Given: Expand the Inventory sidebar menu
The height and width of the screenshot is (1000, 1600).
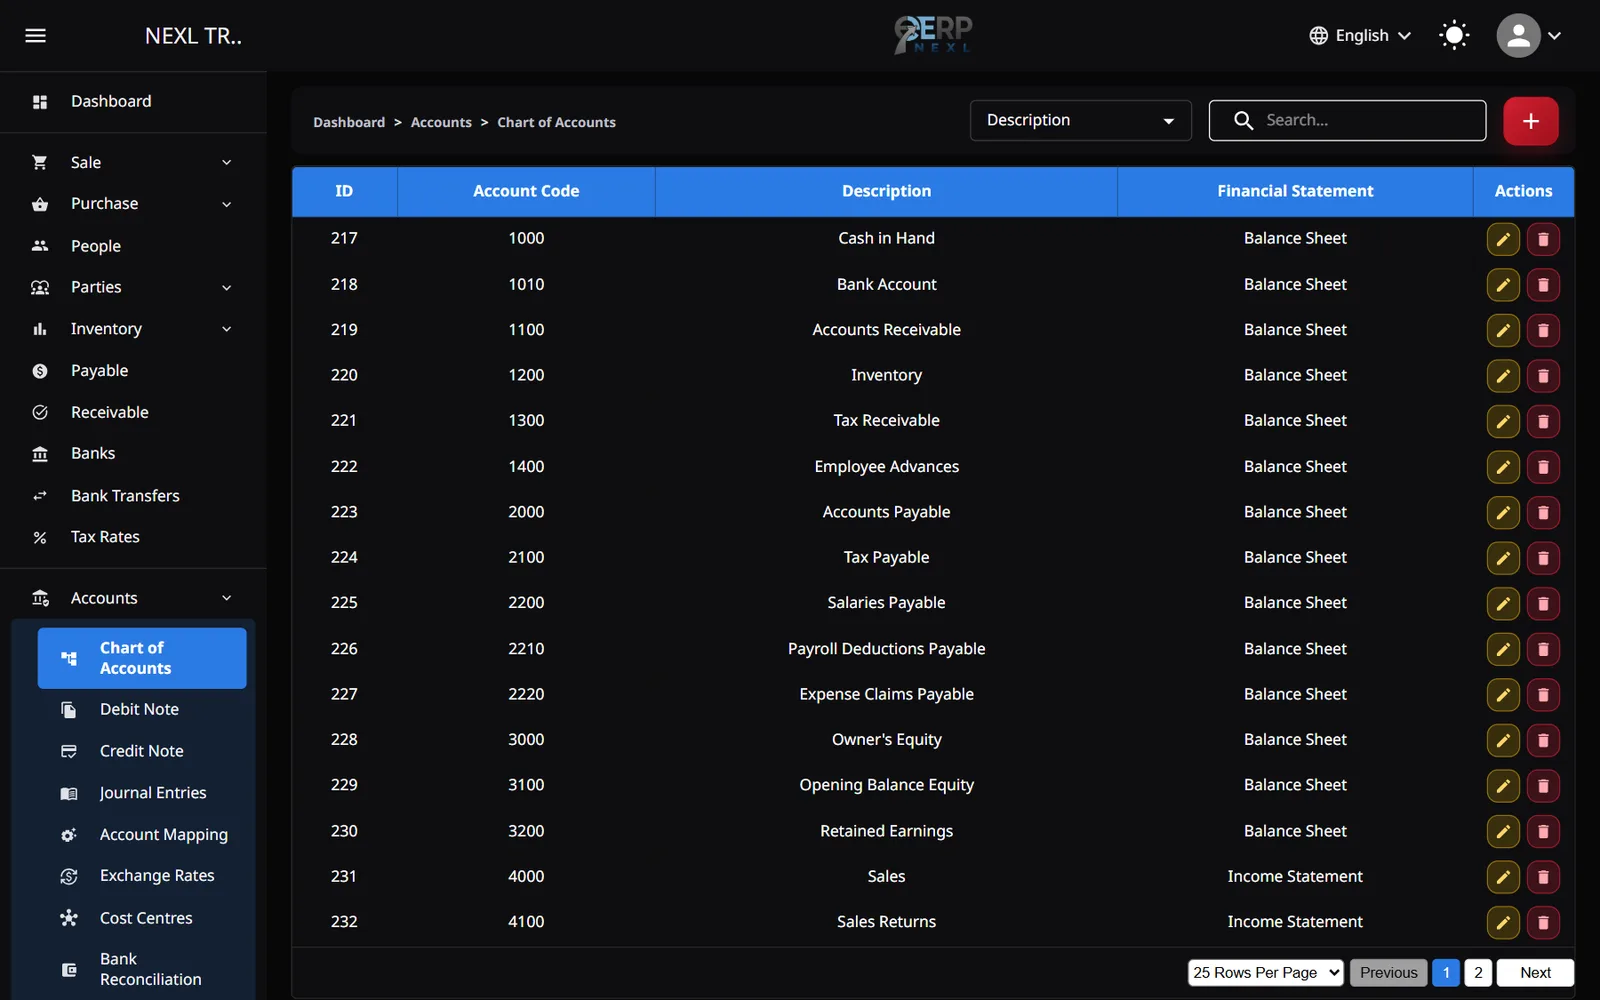Looking at the screenshot, I should [x=133, y=329].
